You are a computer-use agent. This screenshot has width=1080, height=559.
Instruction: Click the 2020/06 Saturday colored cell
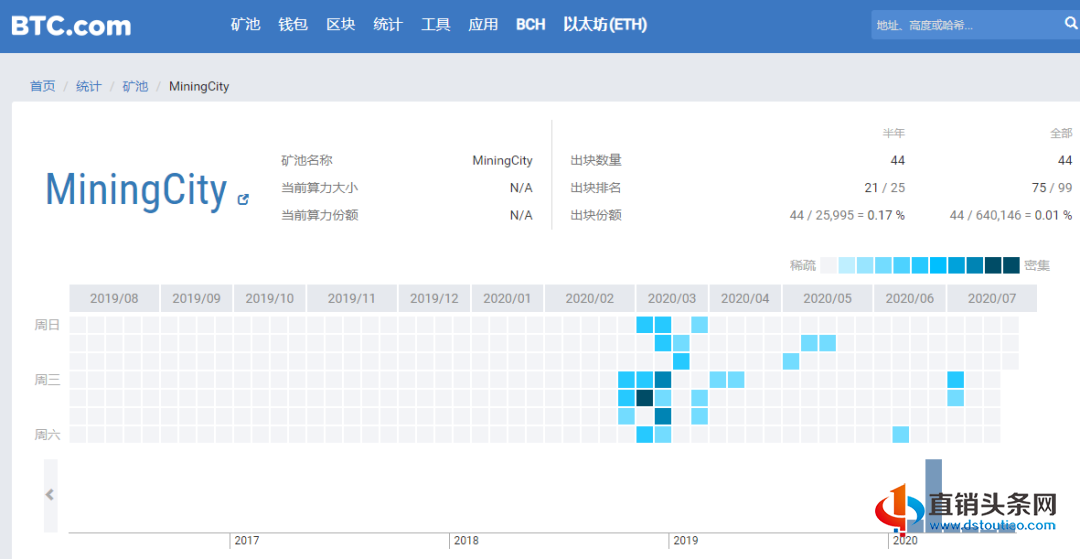click(x=901, y=434)
